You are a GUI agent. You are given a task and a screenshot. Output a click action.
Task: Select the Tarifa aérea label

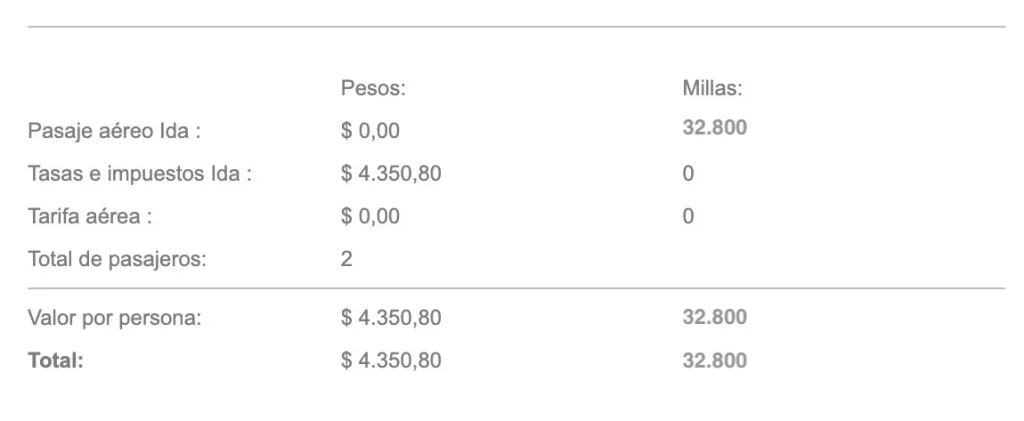[89, 217]
